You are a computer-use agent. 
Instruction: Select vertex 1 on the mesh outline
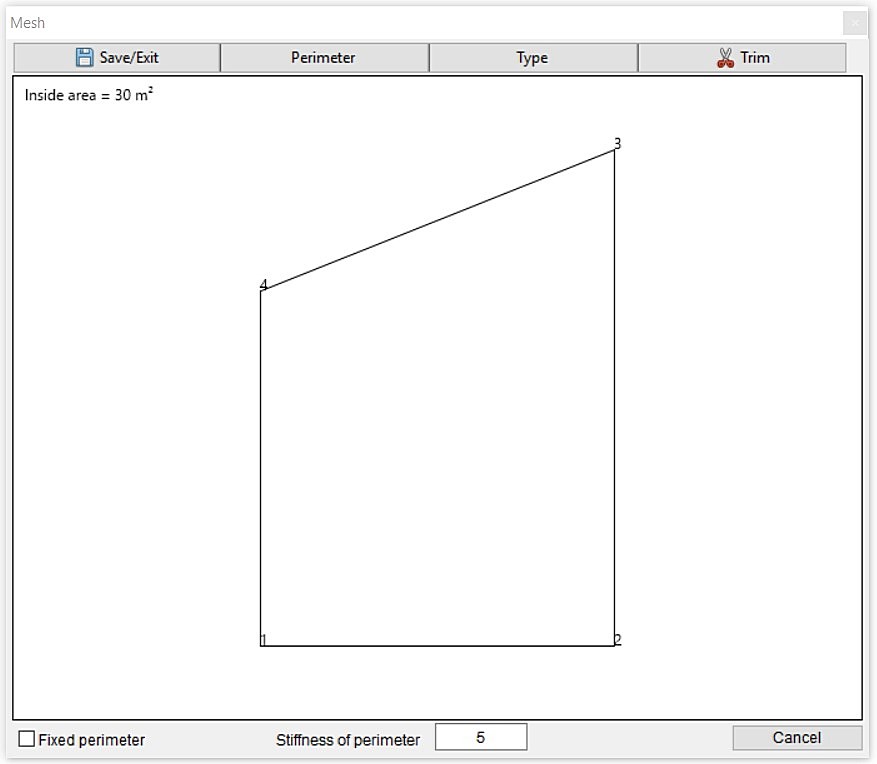click(262, 645)
